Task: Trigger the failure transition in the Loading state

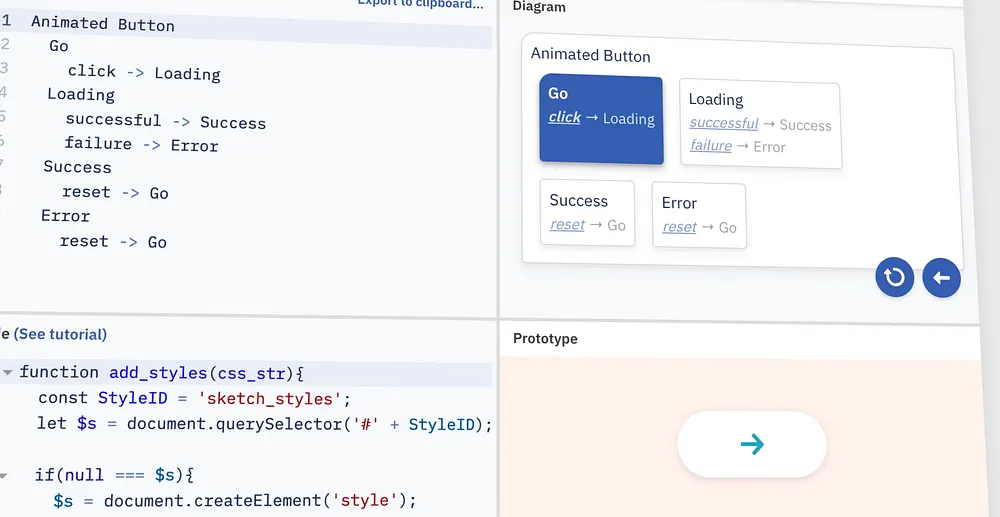Action: (x=710, y=146)
